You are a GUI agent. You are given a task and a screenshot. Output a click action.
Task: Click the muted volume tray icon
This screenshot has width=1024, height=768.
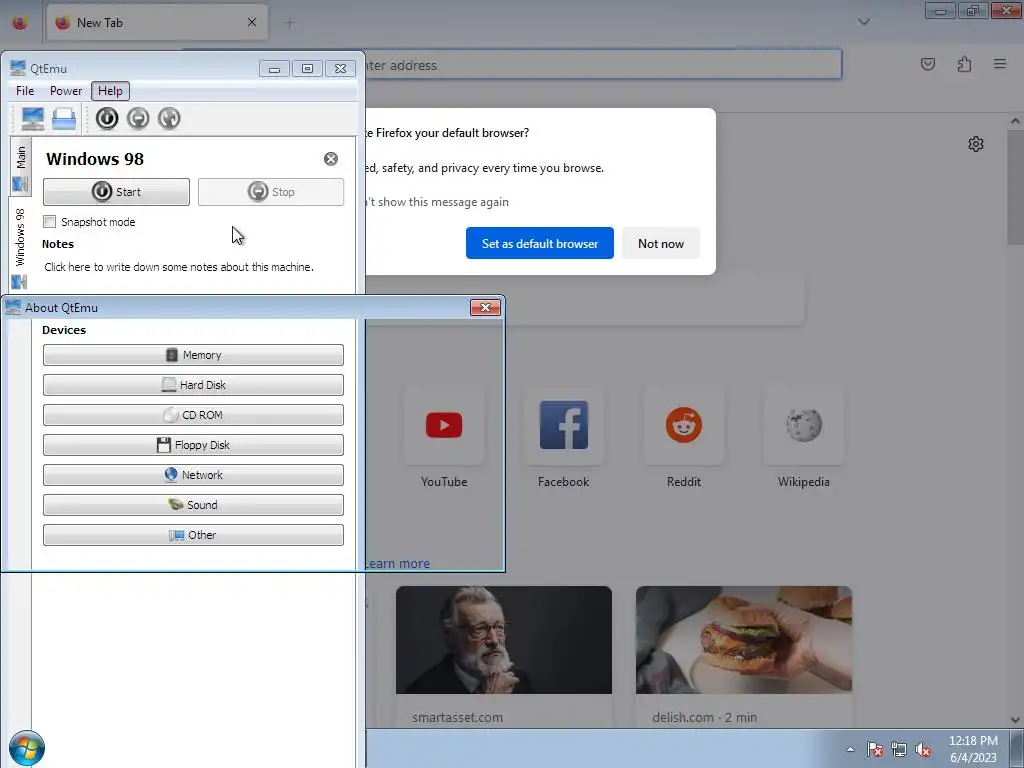(x=923, y=750)
